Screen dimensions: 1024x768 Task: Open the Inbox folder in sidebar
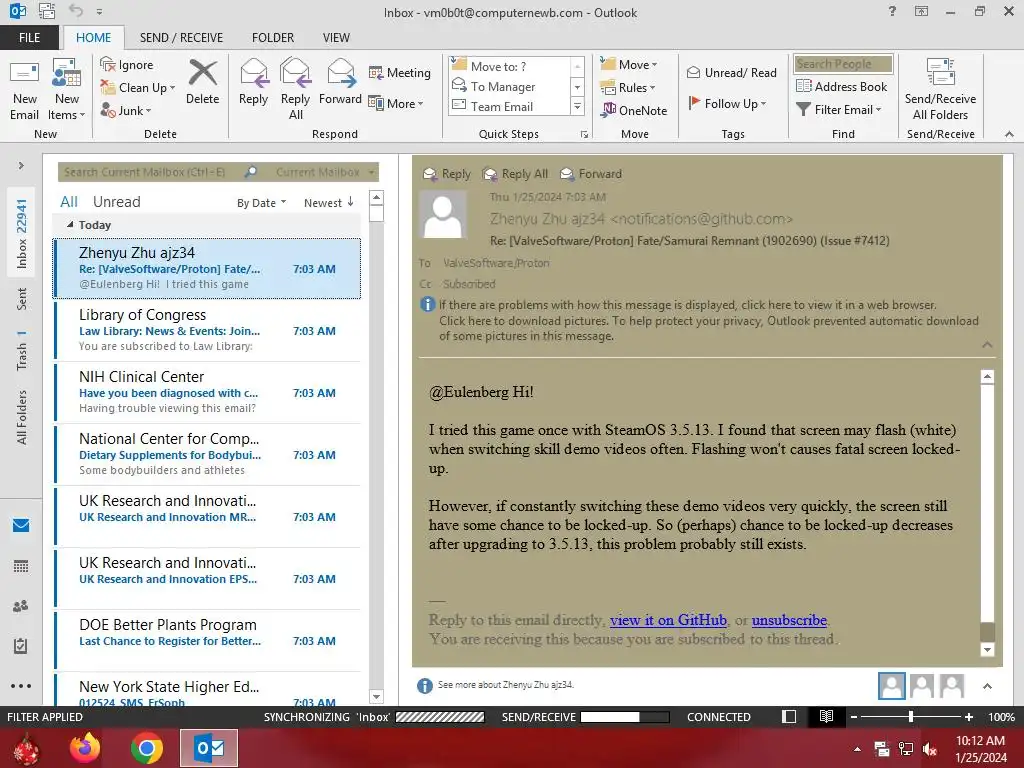tap(22, 234)
